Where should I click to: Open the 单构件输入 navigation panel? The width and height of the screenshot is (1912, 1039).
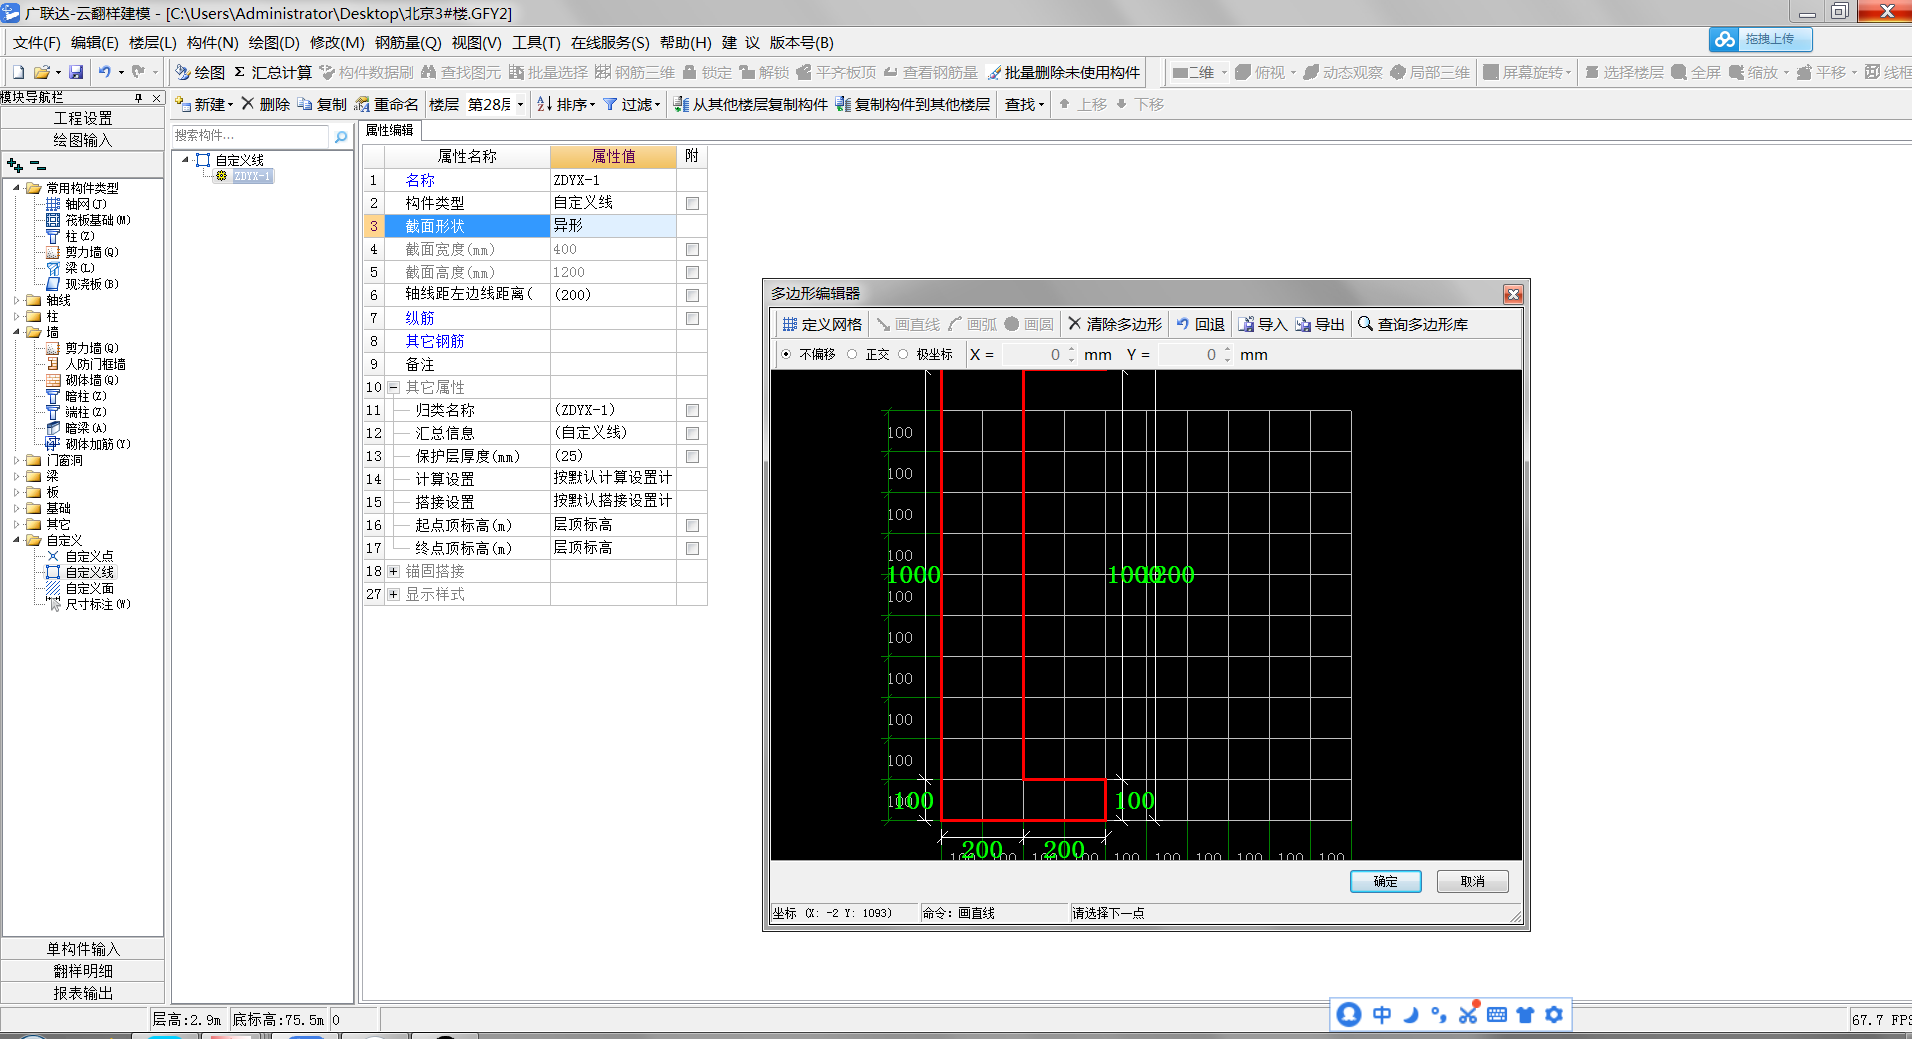coord(82,949)
